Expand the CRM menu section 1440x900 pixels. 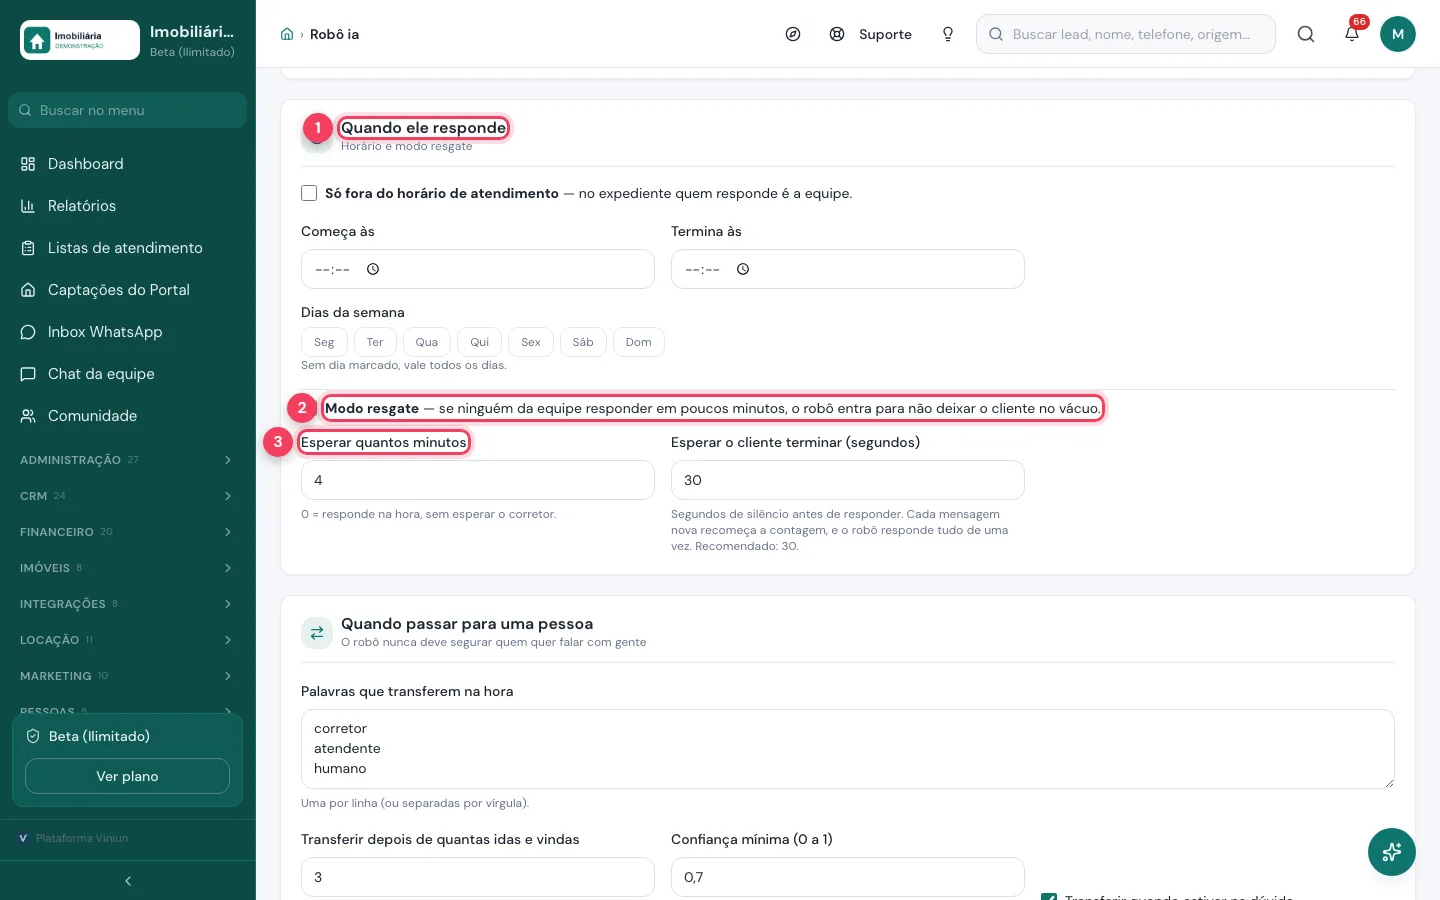point(128,496)
